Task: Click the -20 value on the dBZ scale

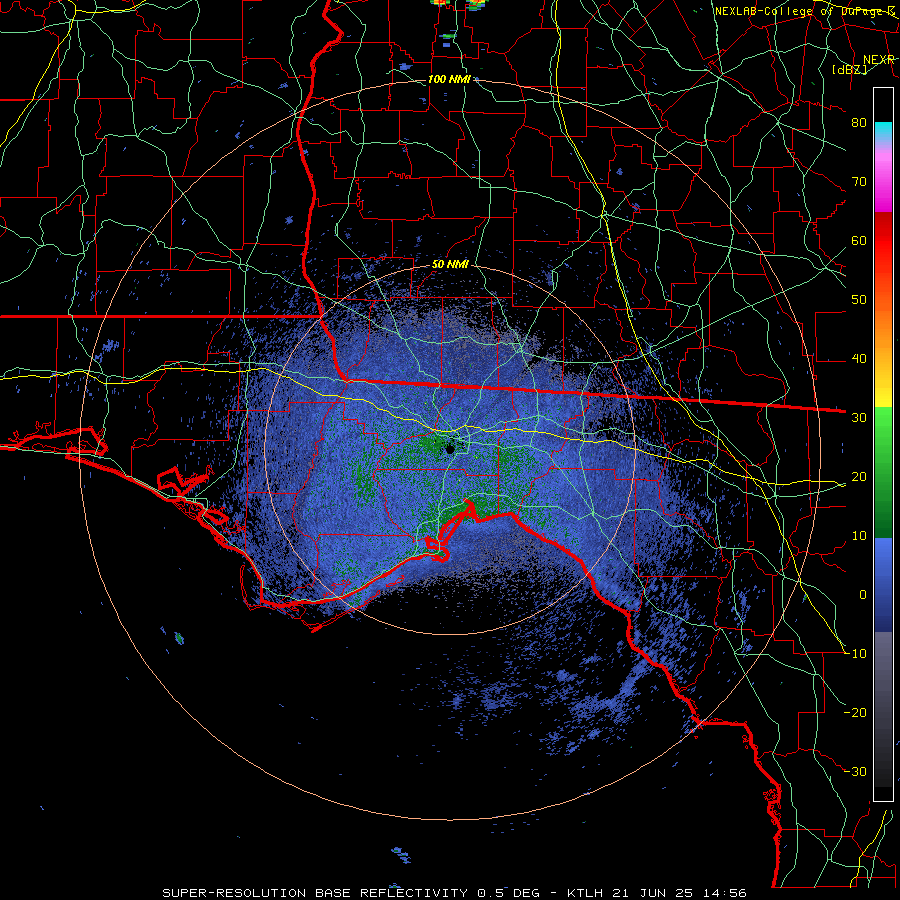Action: pos(855,712)
